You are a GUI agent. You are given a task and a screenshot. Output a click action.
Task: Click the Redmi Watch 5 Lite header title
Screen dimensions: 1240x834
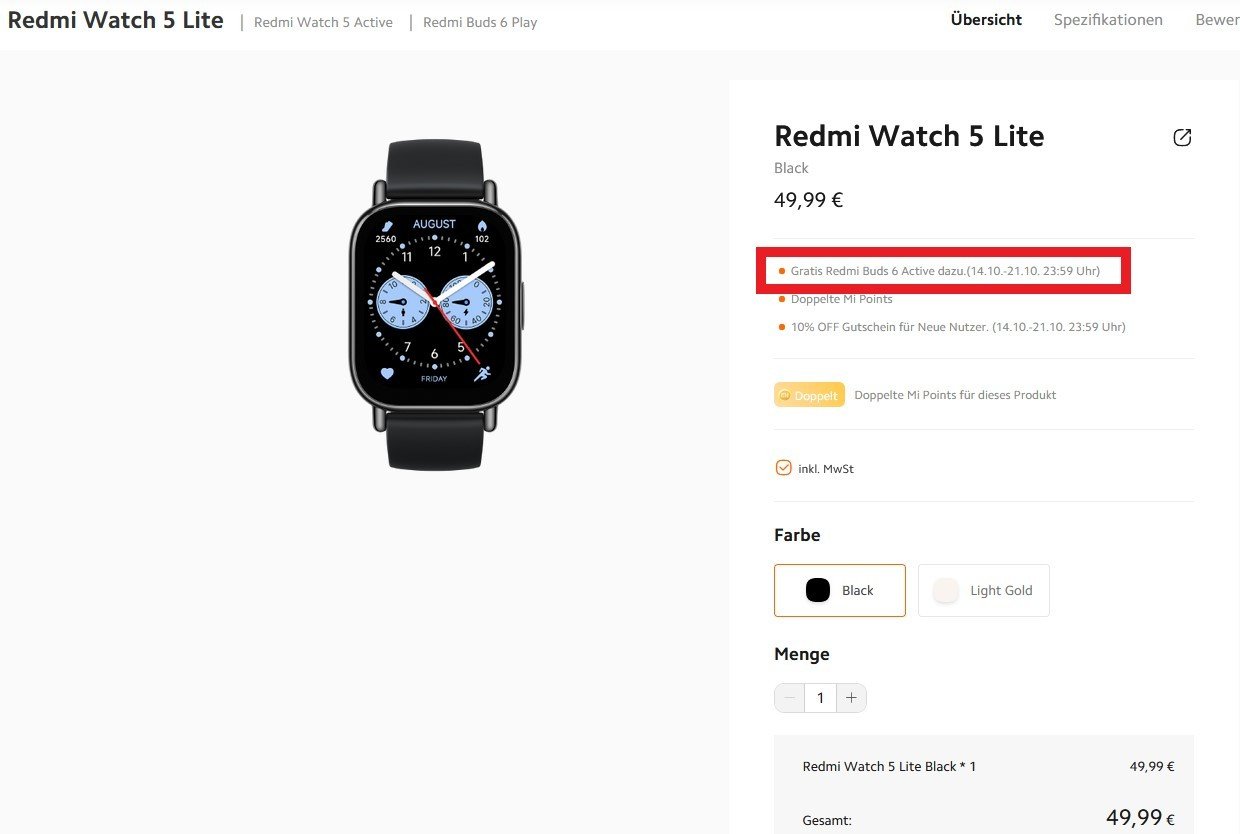click(x=116, y=20)
